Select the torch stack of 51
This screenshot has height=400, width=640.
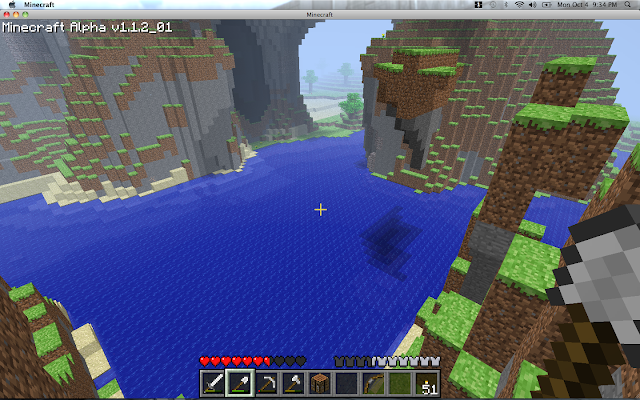(x=427, y=383)
